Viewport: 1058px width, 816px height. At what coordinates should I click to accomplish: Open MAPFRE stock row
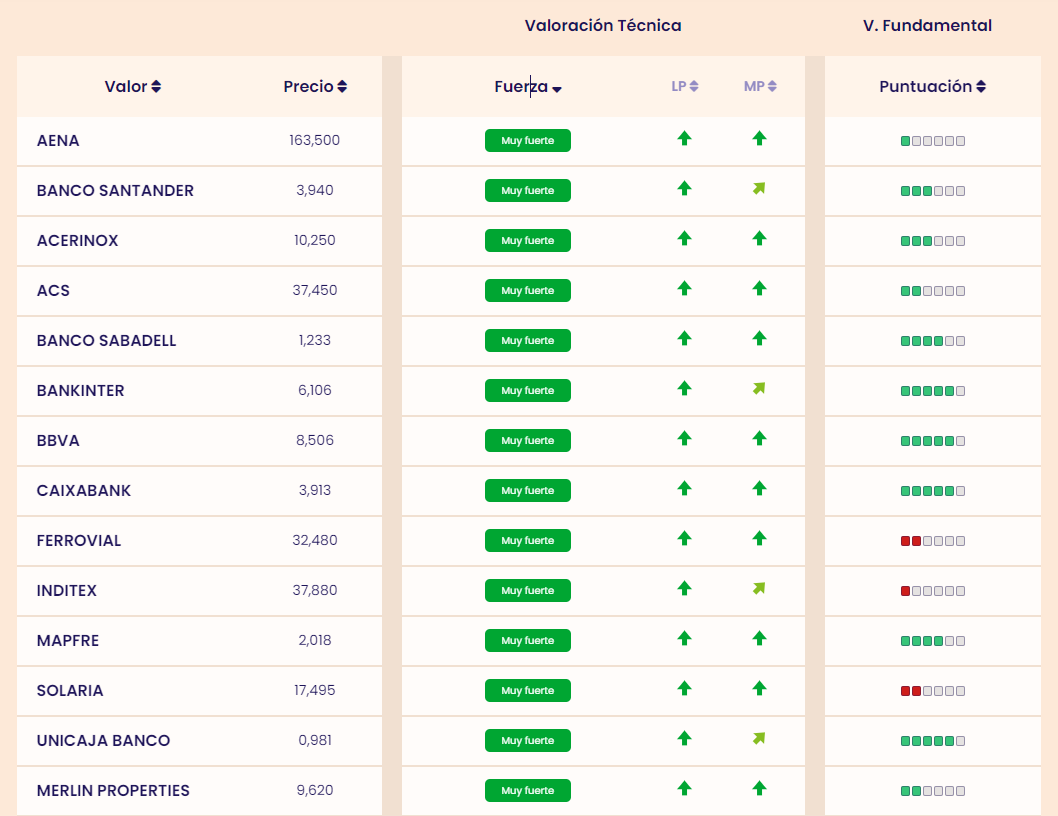coord(67,641)
